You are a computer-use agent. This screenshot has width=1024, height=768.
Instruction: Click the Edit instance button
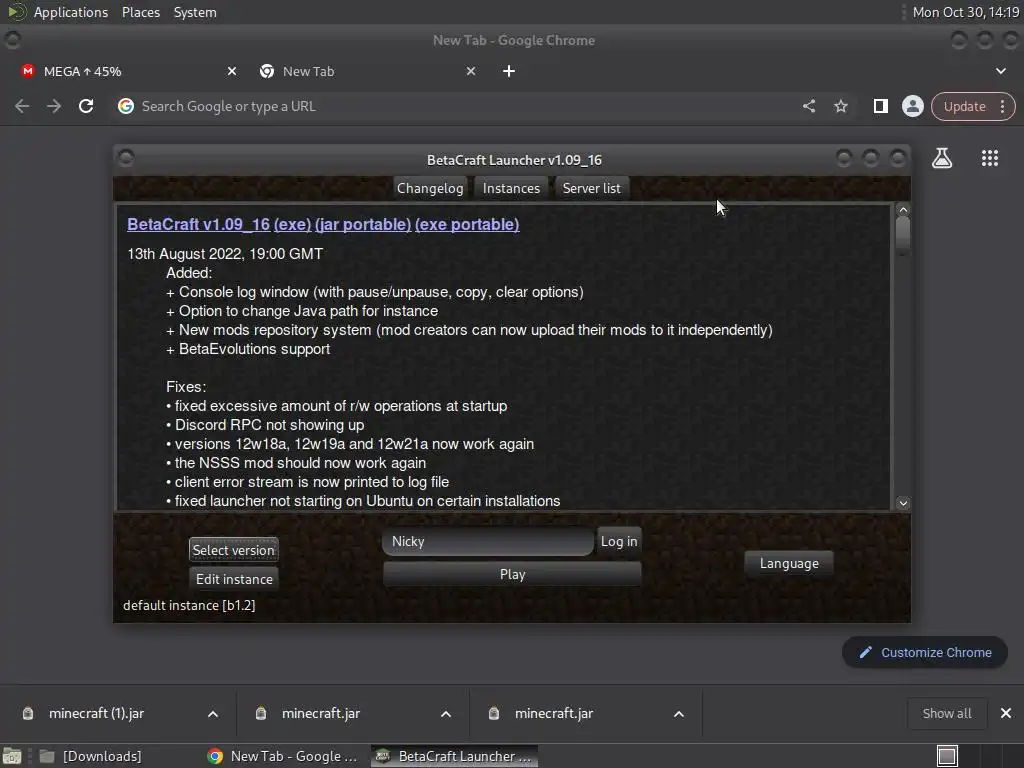(234, 579)
